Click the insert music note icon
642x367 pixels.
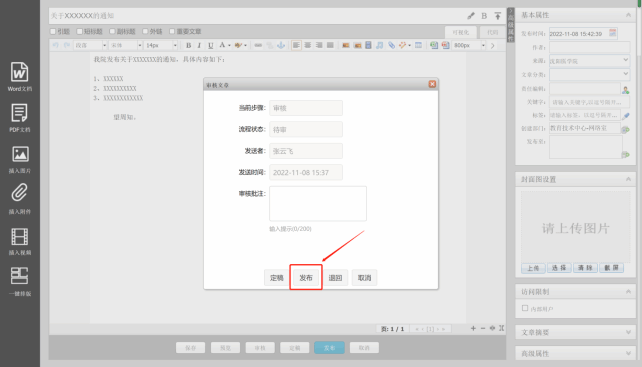click(380, 45)
